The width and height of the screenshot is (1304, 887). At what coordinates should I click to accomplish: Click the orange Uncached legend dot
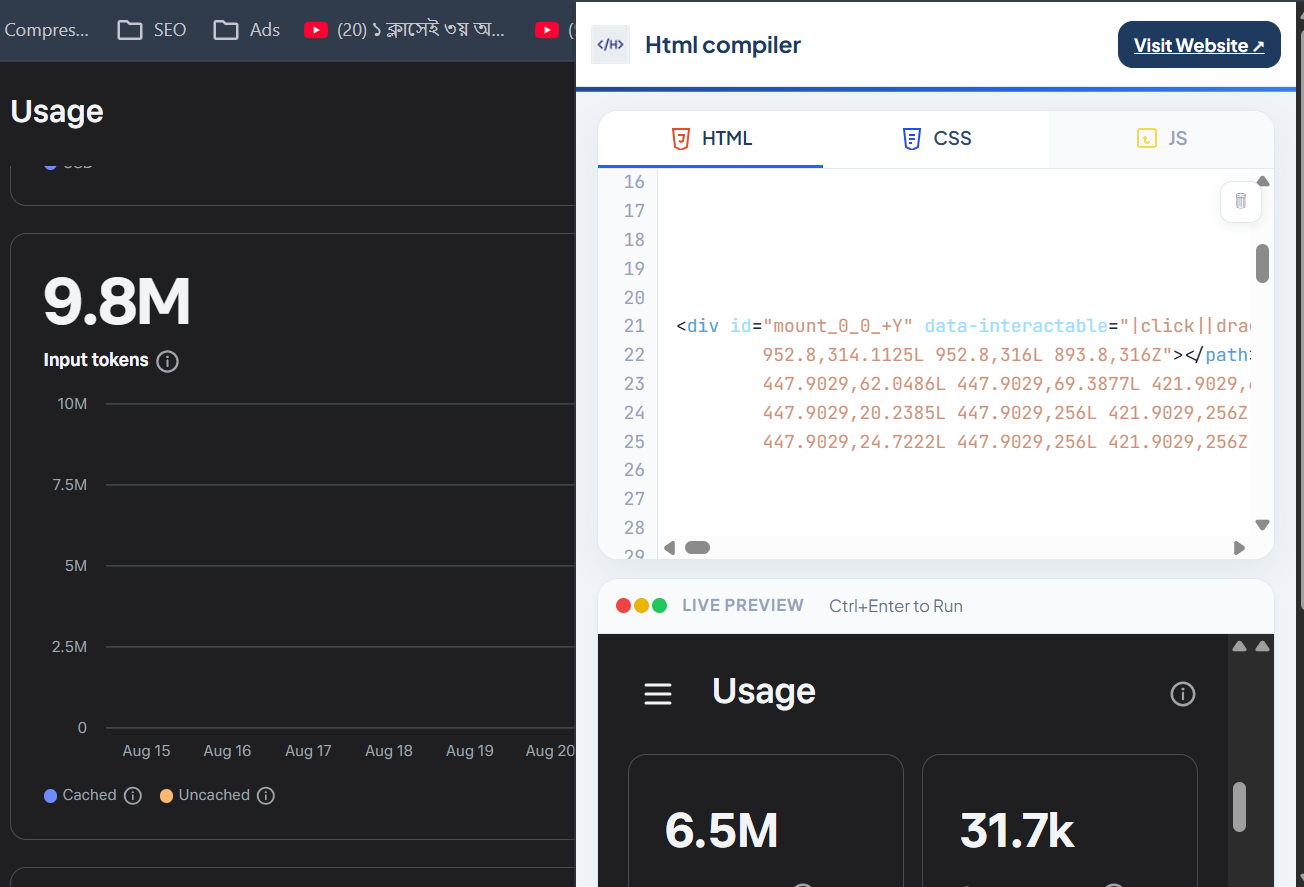coord(166,796)
